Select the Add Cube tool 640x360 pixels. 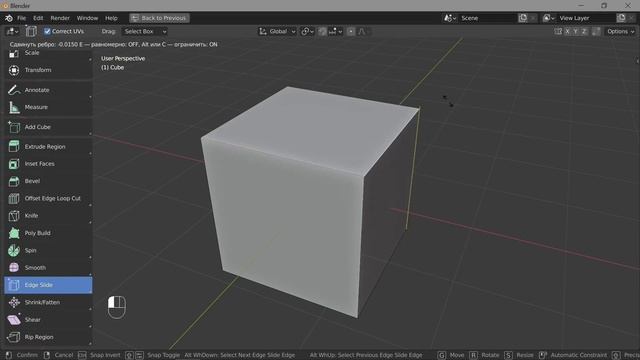[48, 127]
